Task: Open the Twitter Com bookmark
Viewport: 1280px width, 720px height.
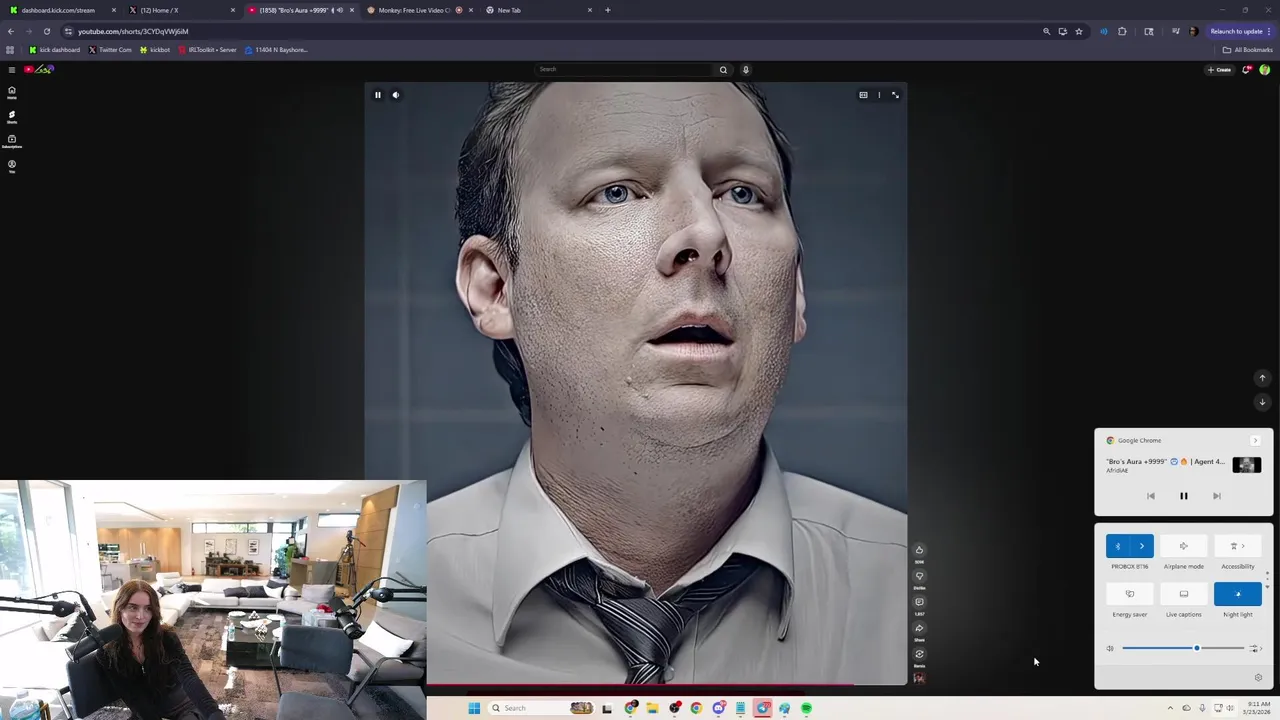Action: point(110,50)
